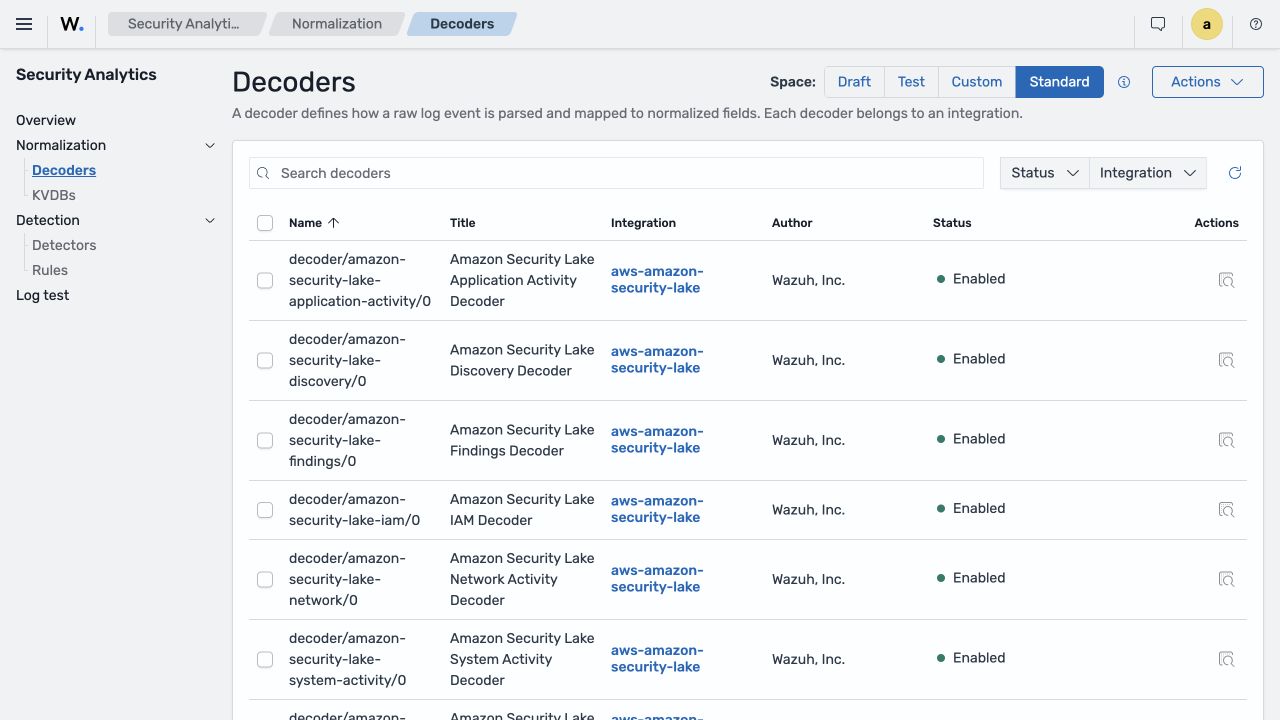Go to Normalization breadcrumb
This screenshot has width=1280, height=720.
[x=337, y=24]
